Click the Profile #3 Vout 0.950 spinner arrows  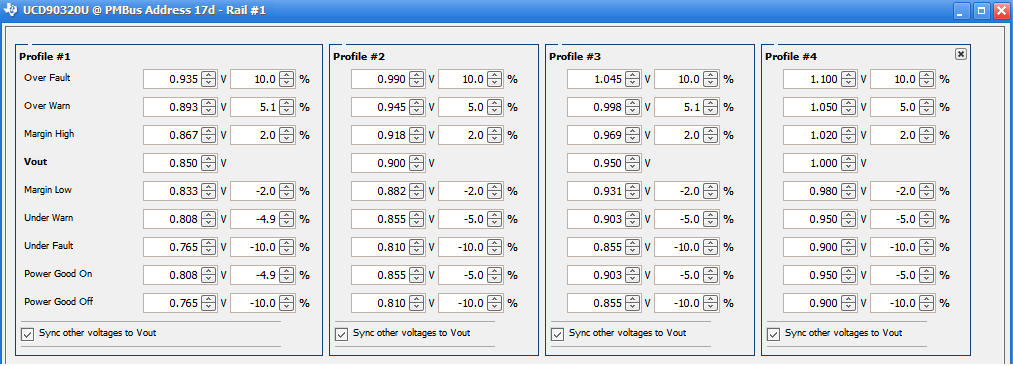(x=632, y=163)
